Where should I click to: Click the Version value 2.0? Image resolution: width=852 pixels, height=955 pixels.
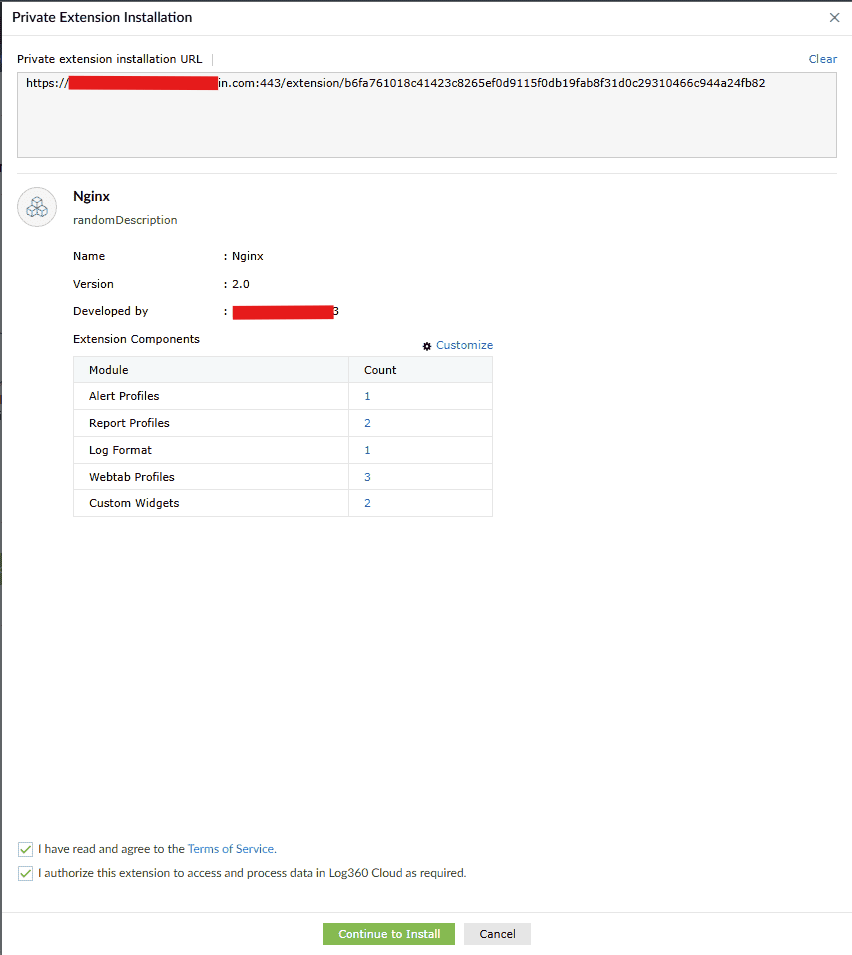pos(241,284)
